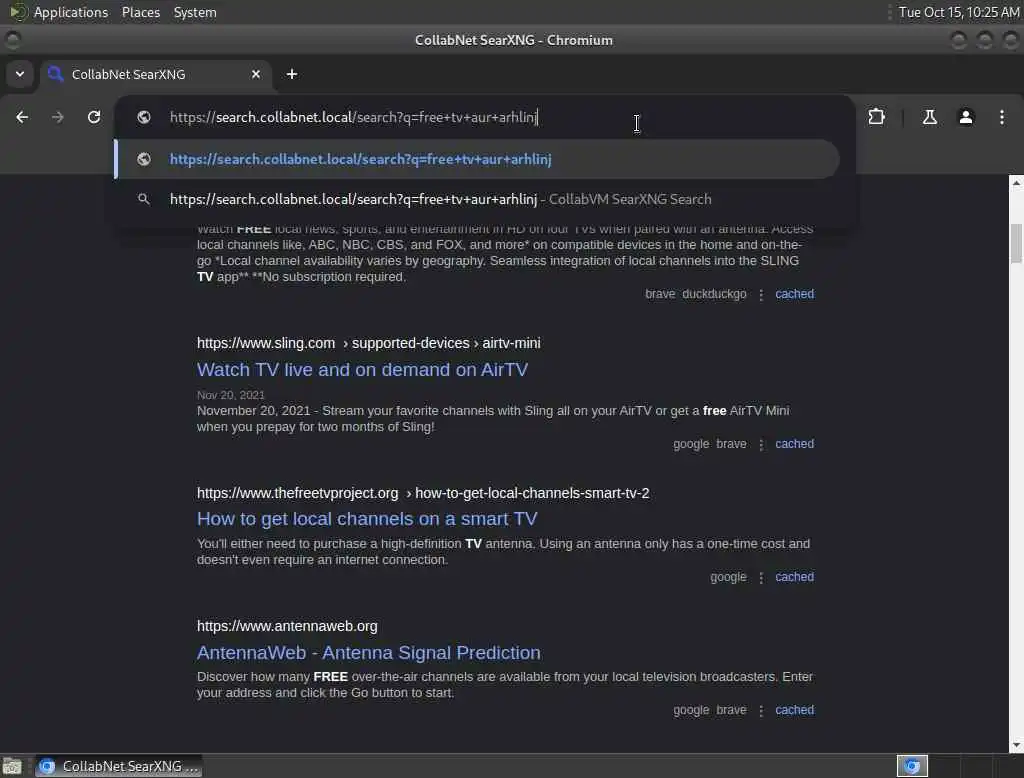Click the scrollbar up arrow
The image size is (1024, 778).
(x=1016, y=183)
